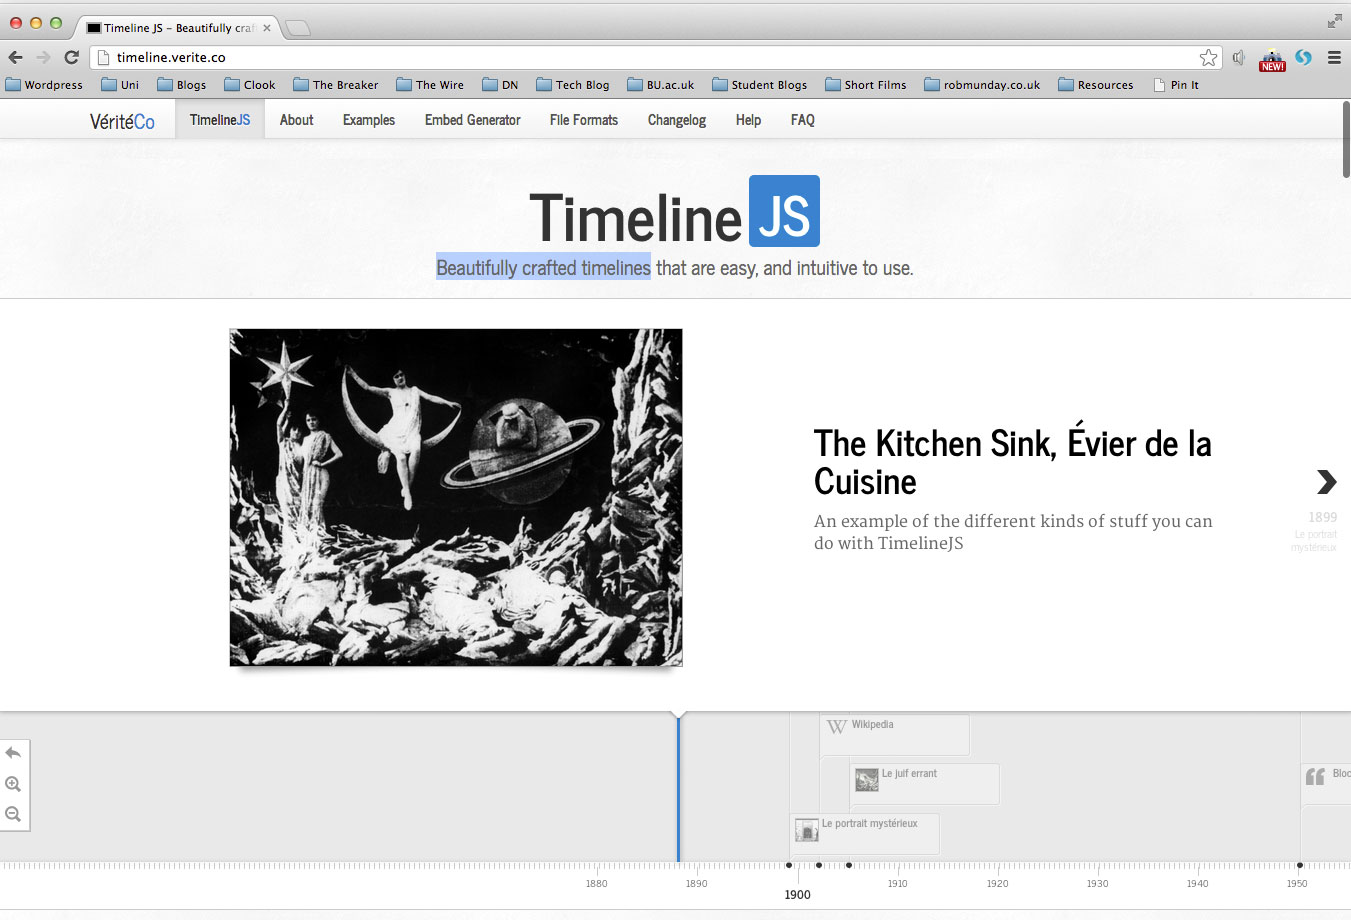The image size is (1351, 920).
Task: Click the Pin It bookmarklet
Action: (x=1176, y=85)
